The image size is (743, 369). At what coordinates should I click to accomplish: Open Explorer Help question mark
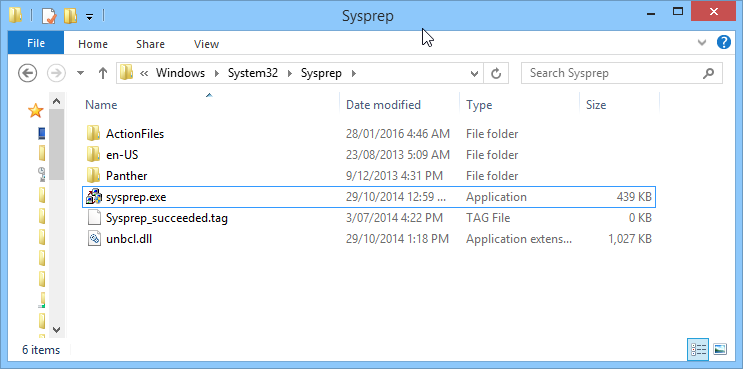click(724, 43)
